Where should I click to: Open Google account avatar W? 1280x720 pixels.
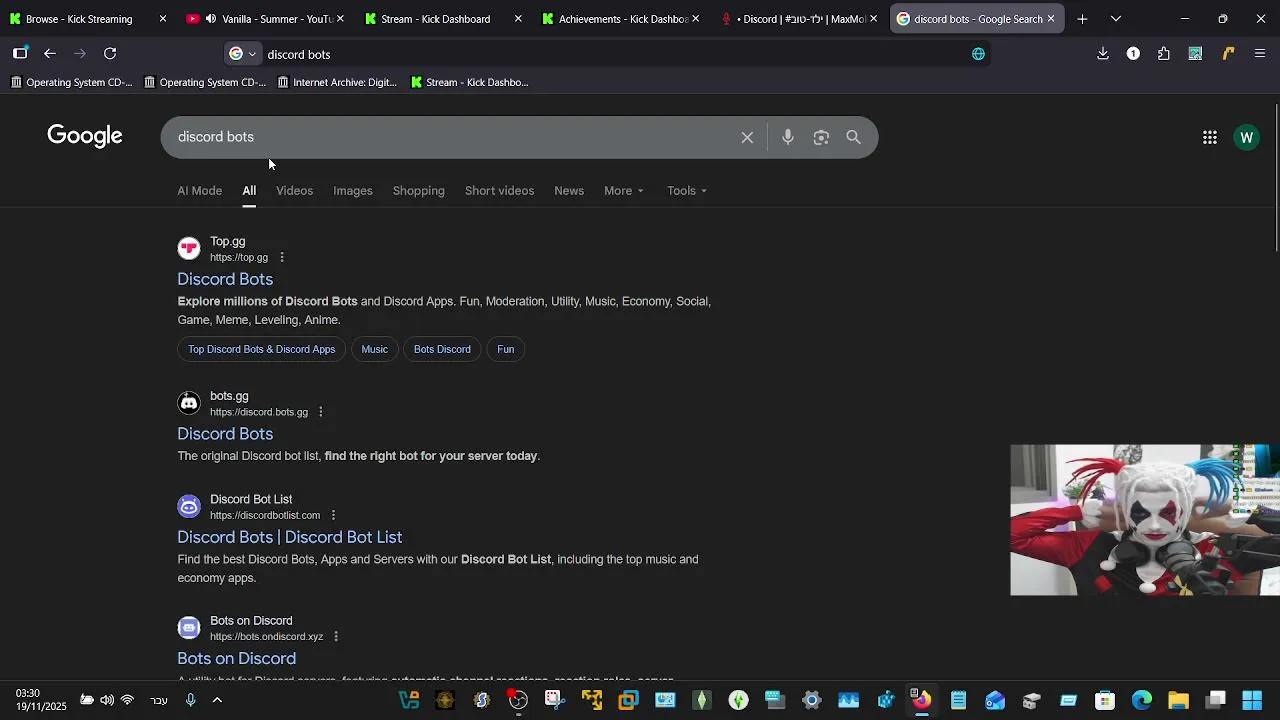pos(1246,138)
